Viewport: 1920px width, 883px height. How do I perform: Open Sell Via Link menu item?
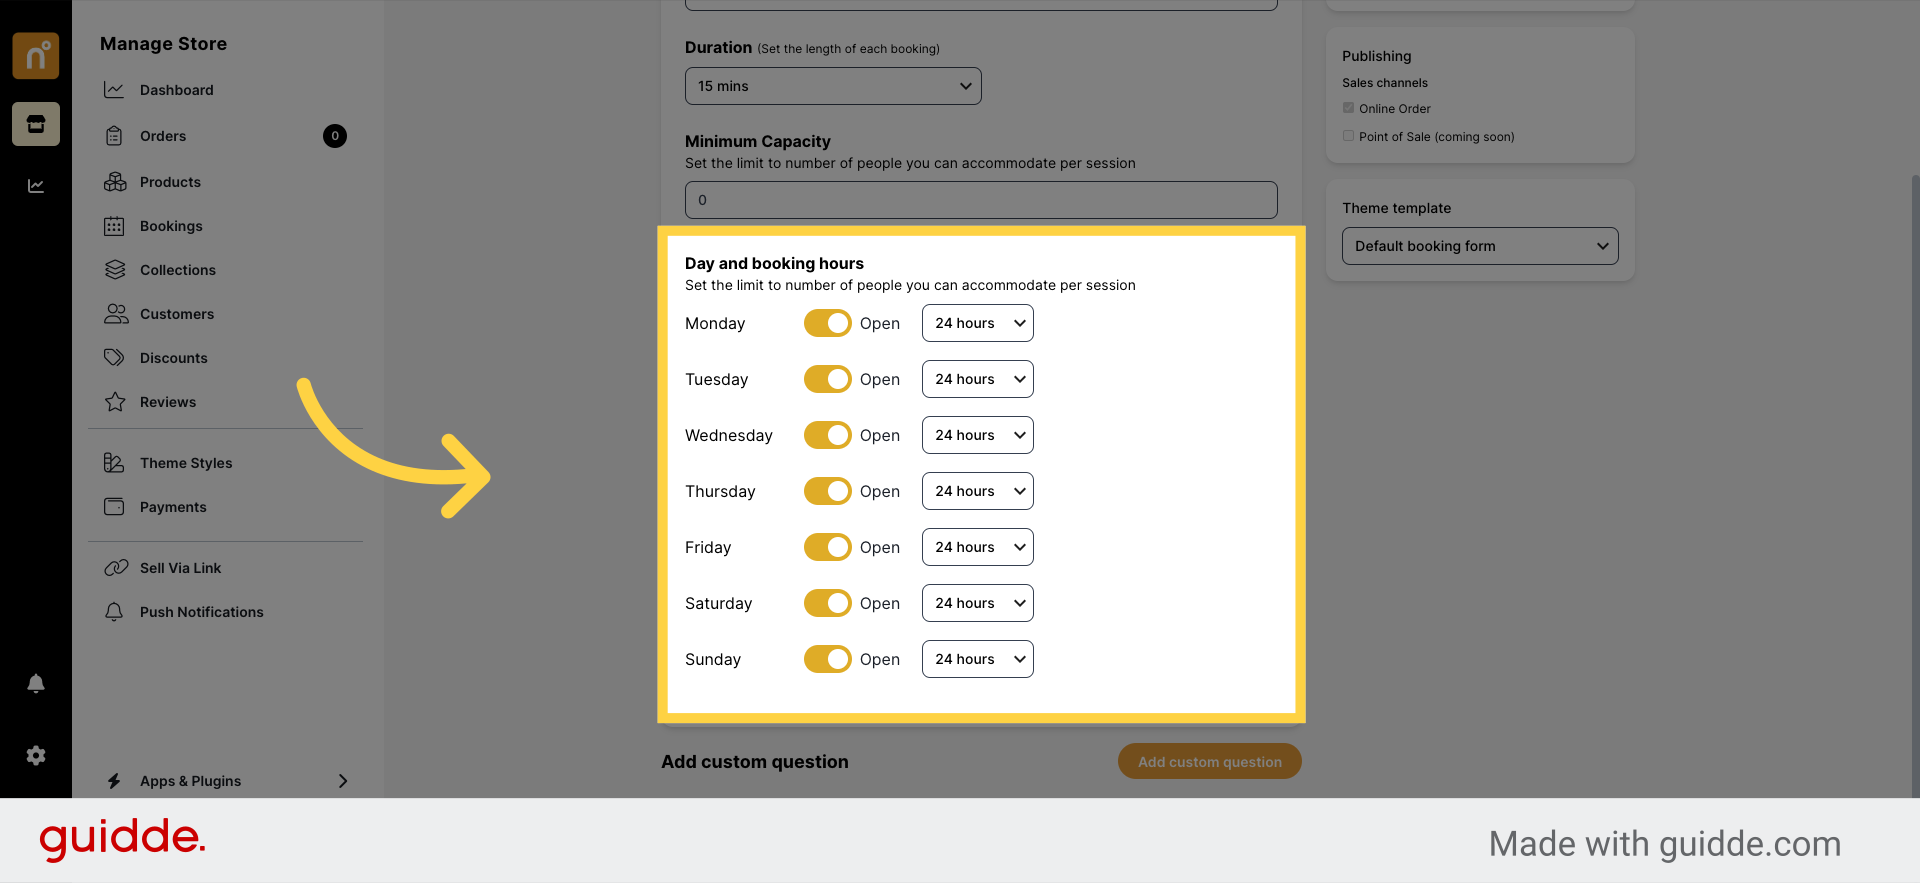point(180,568)
